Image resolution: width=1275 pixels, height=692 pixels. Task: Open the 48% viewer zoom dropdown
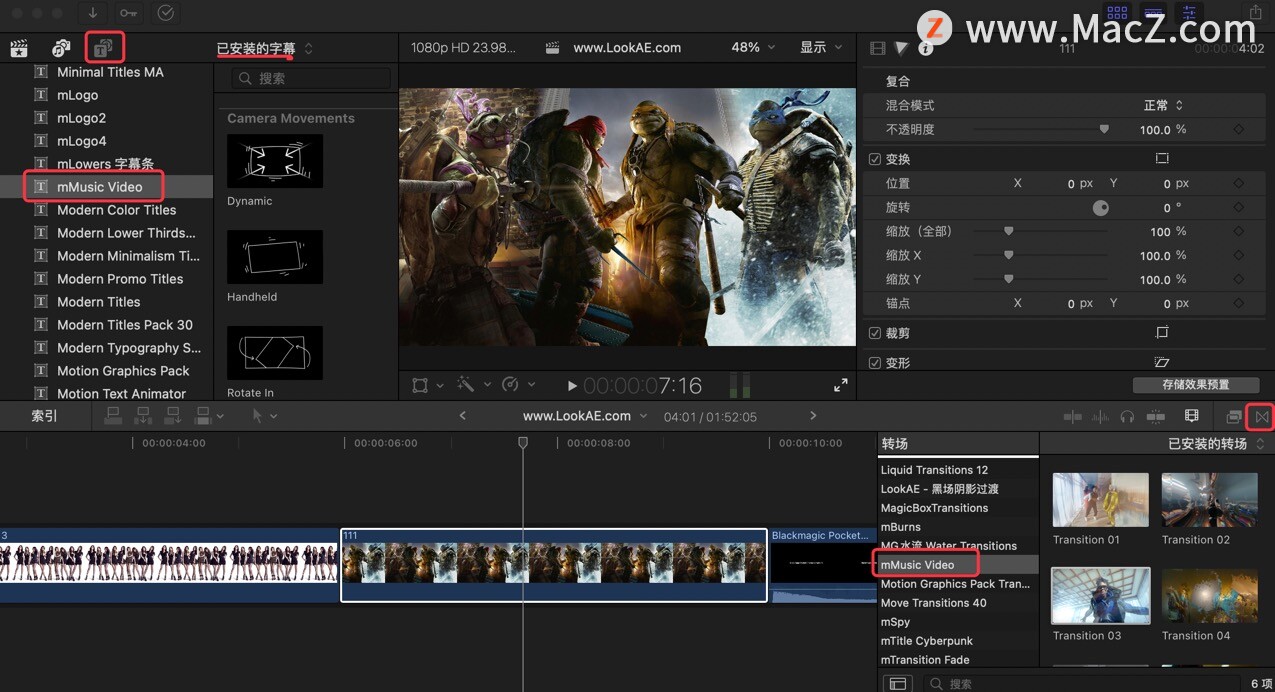tap(752, 47)
